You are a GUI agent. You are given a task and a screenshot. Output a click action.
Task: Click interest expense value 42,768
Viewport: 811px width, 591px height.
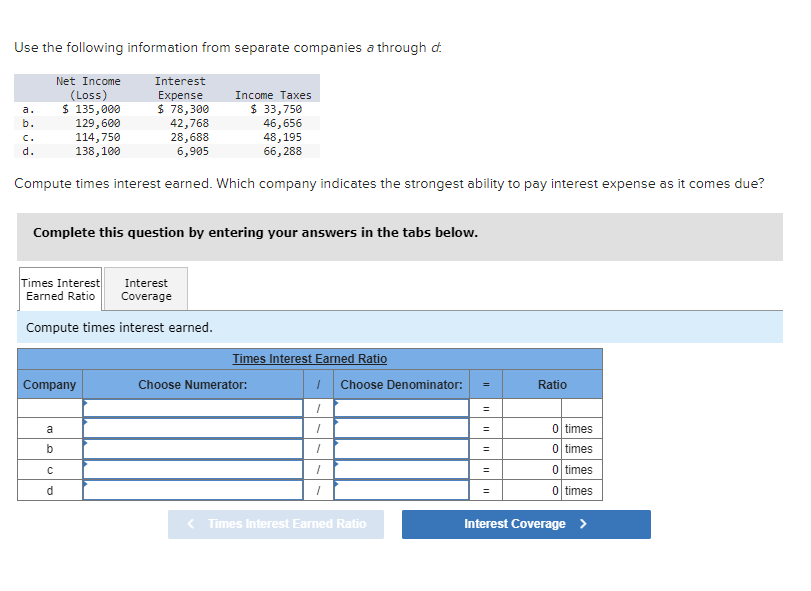click(190, 123)
